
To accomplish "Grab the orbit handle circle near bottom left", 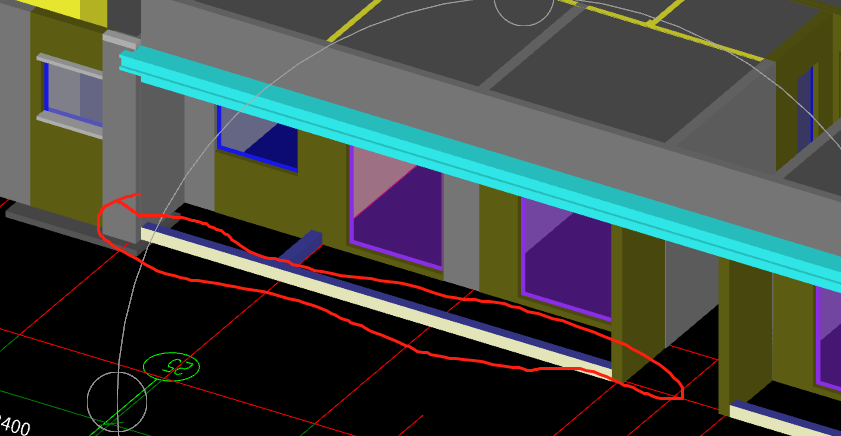I will [x=117, y=402].
